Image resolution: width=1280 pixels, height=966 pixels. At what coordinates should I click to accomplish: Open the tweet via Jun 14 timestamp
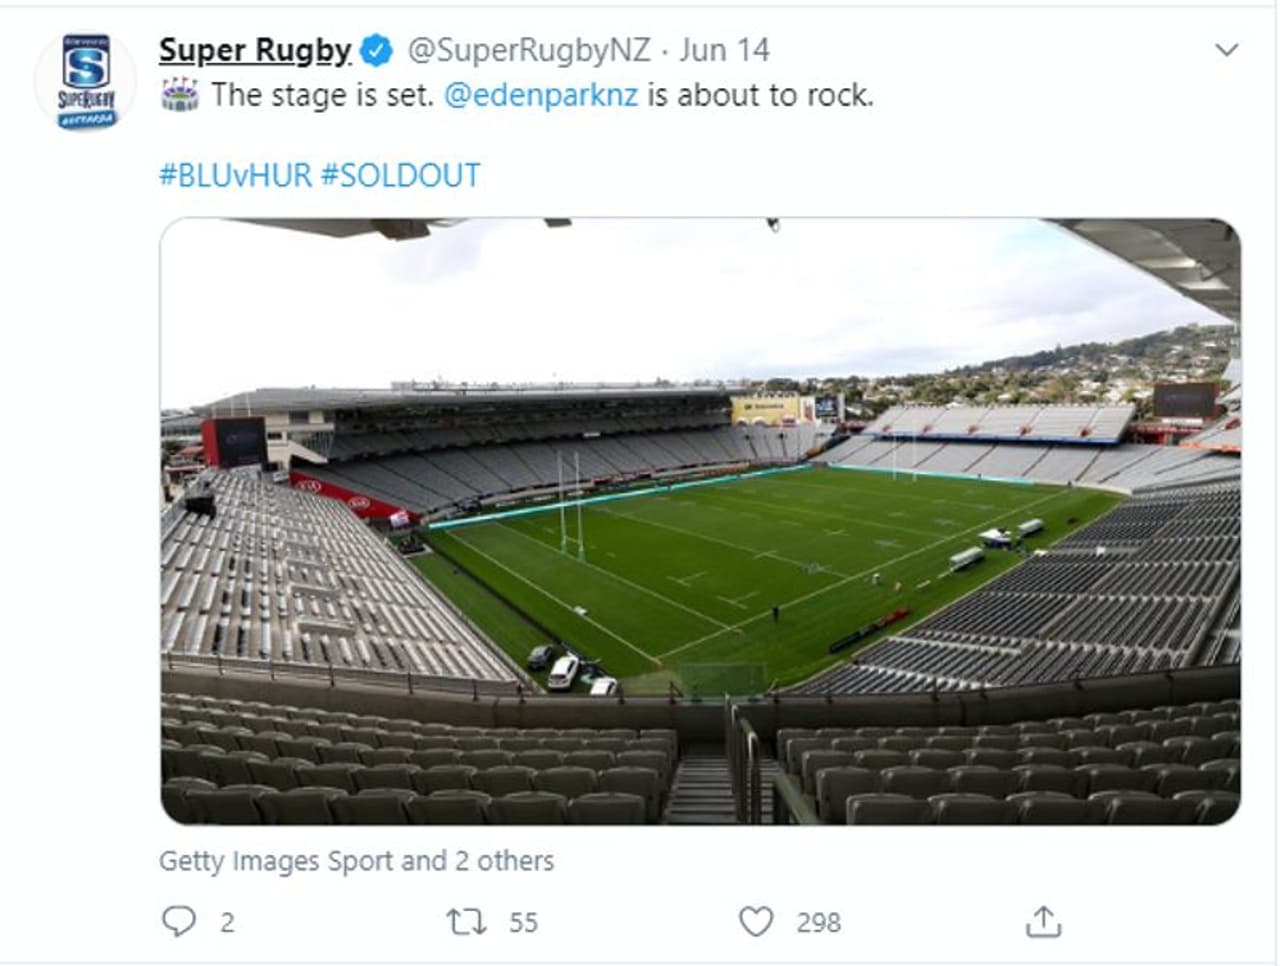coord(725,50)
